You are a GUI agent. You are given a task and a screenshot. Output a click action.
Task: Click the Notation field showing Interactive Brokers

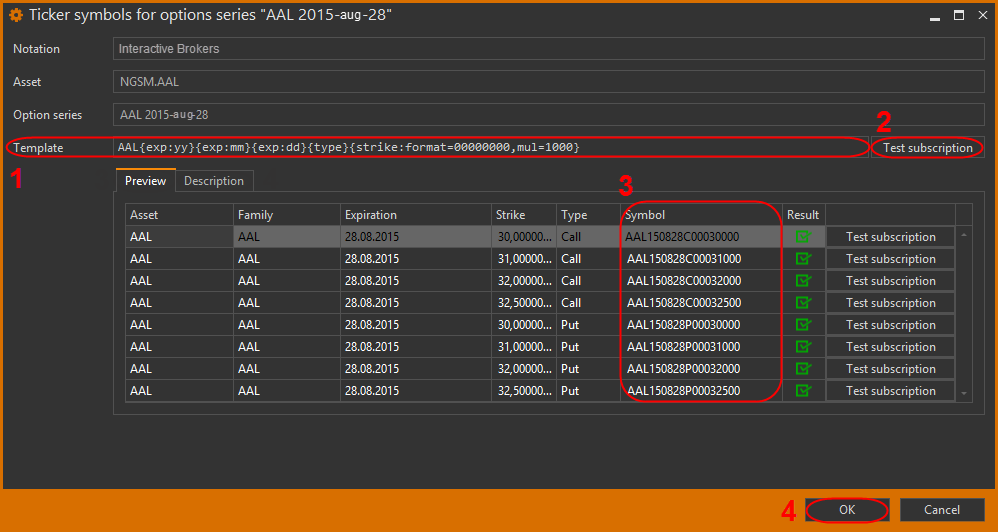click(x=550, y=49)
